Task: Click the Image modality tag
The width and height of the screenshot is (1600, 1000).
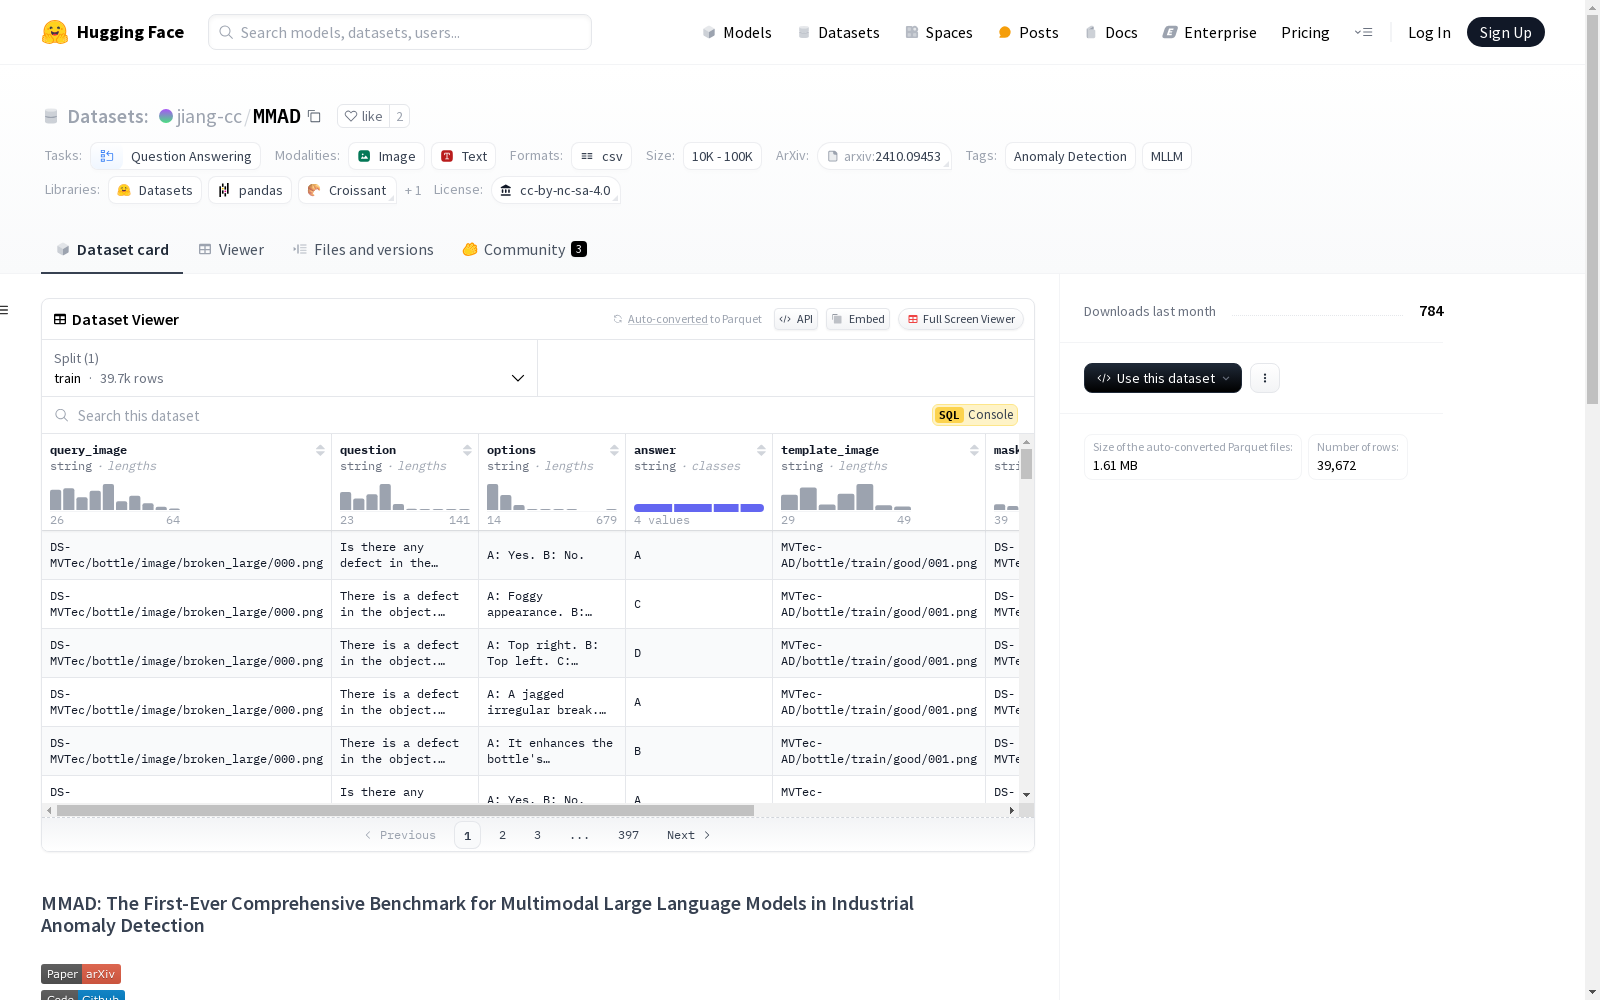Action: (387, 156)
